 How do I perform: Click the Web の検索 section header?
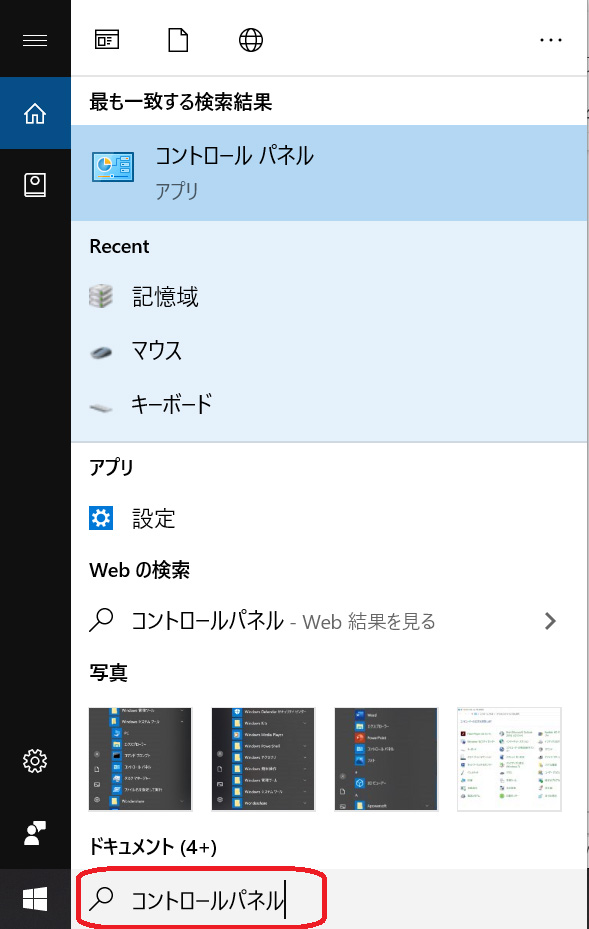(x=140, y=570)
